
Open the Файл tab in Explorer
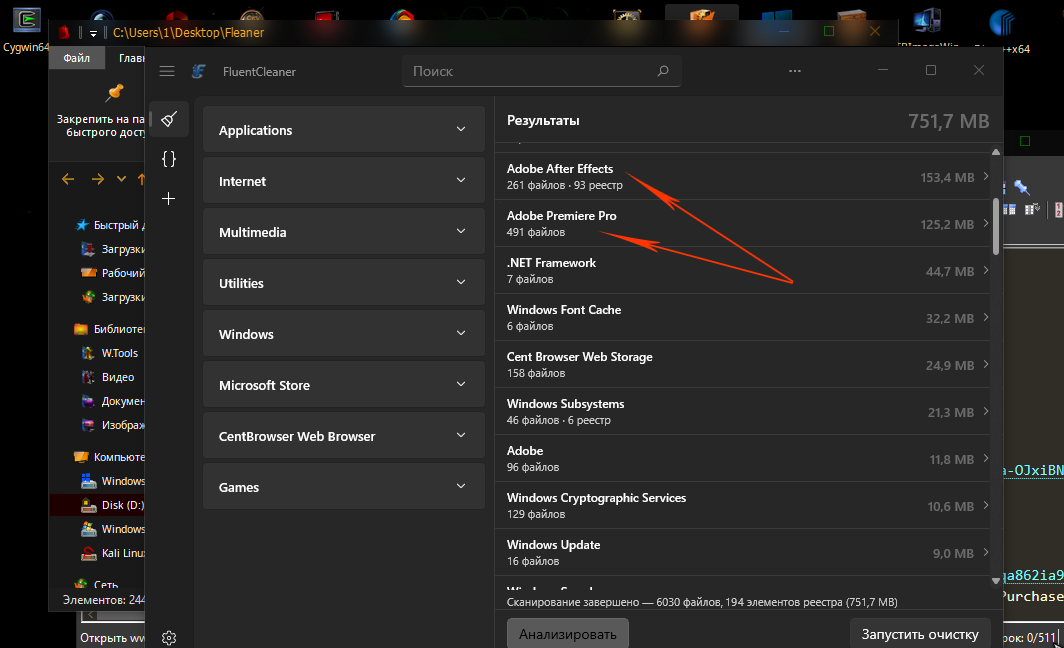[77, 58]
